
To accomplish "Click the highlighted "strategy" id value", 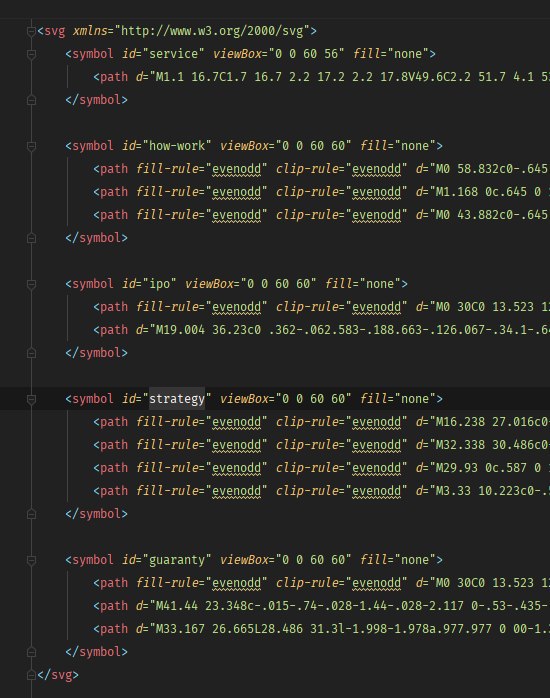I will point(177,399).
